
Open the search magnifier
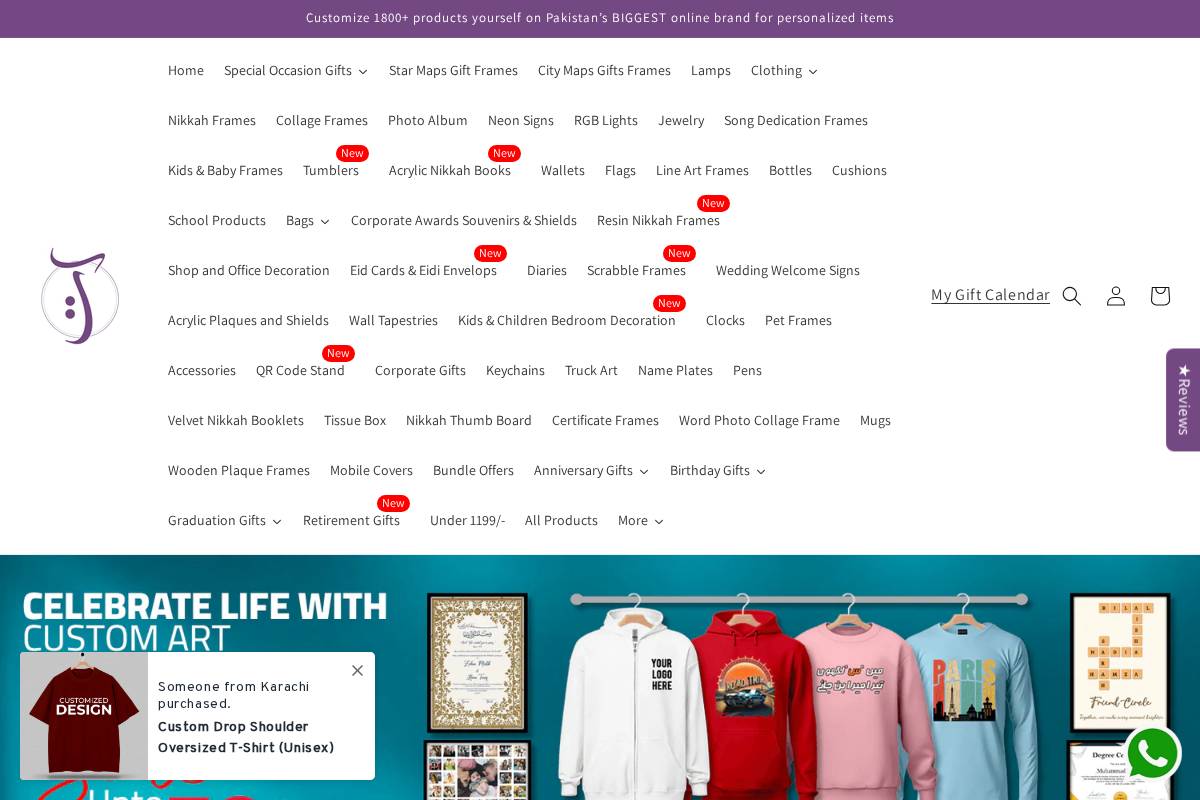click(x=1071, y=295)
